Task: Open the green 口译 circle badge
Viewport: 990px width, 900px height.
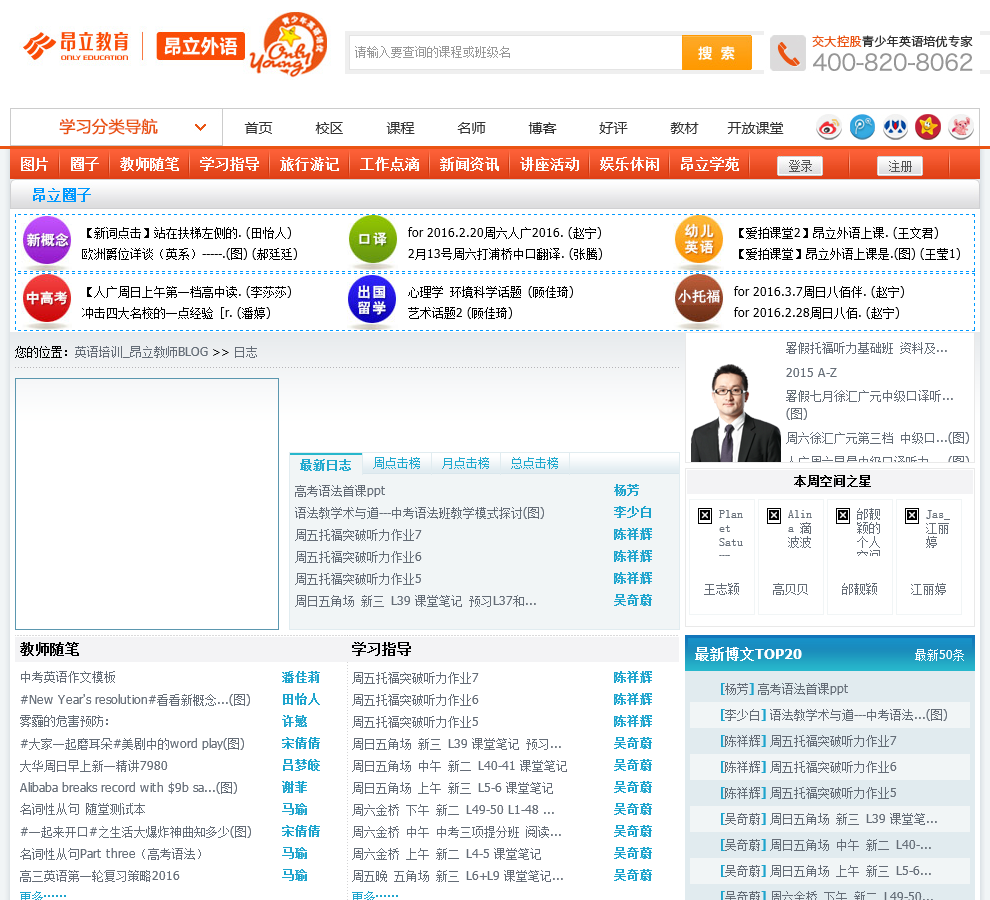Action: click(372, 240)
